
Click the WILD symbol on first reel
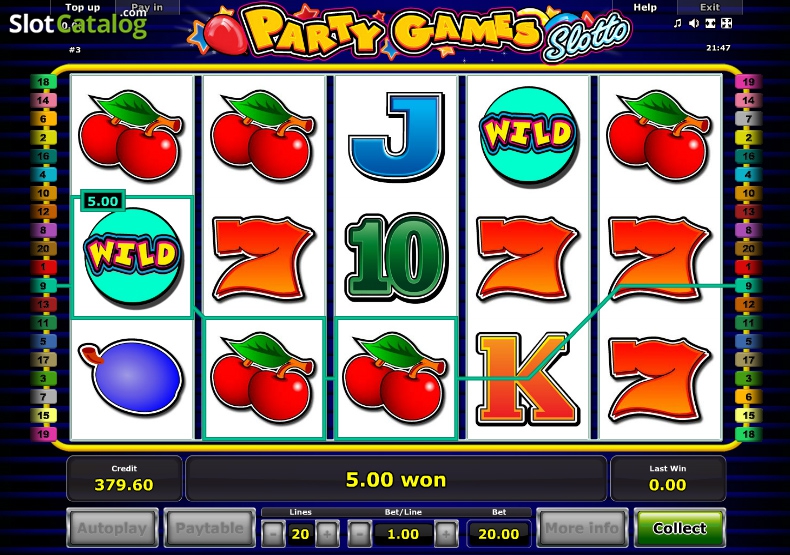132,256
